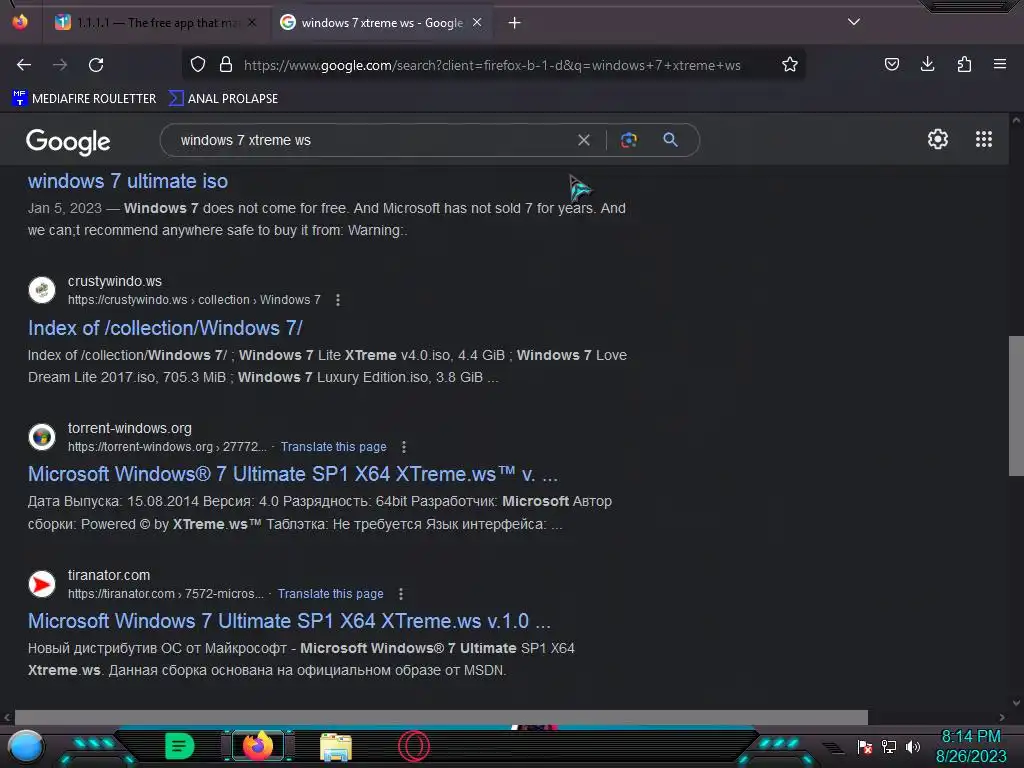Focus the Firefox address bar
Viewport: 1024px width, 768px height.
[x=492, y=65]
